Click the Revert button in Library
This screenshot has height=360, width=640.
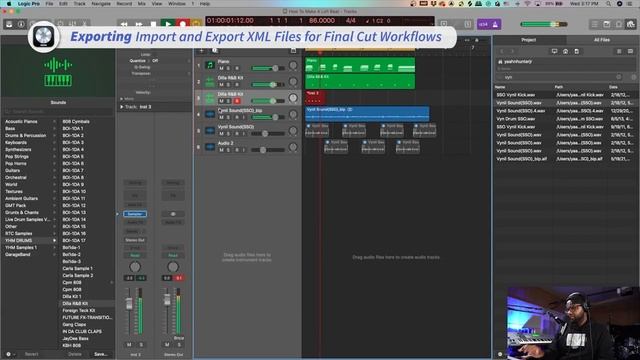pos(31,354)
